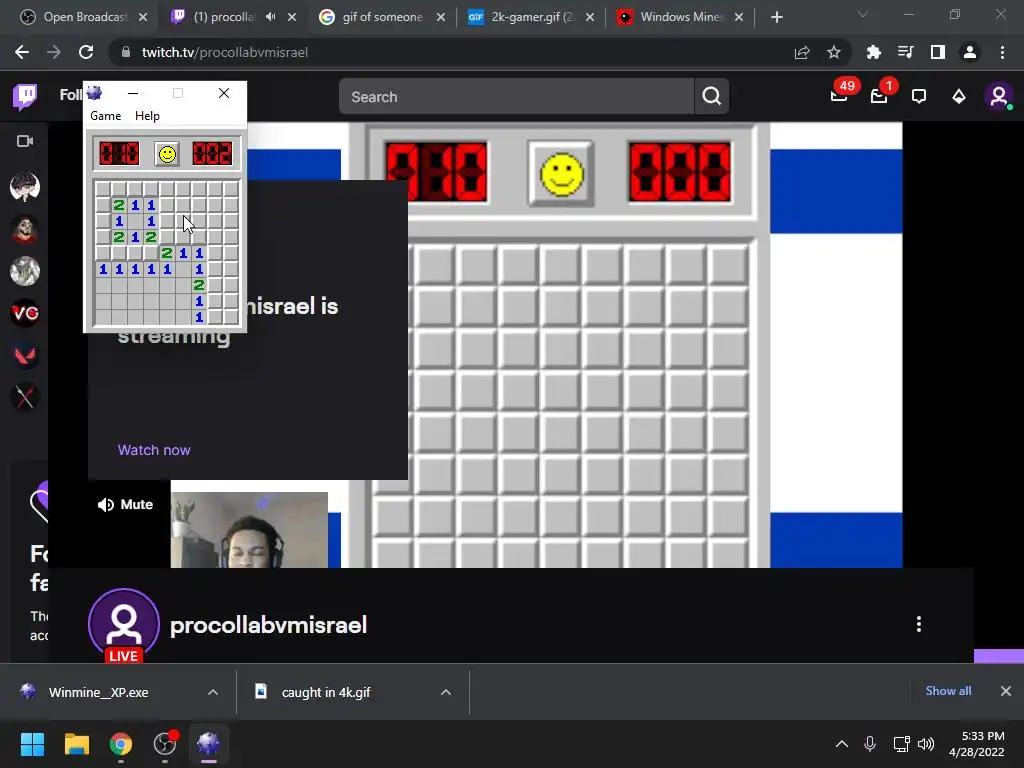Click the camera icon in Twitch sidebar
The height and width of the screenshot is (768, 1024).
click(x=25, y=141)
